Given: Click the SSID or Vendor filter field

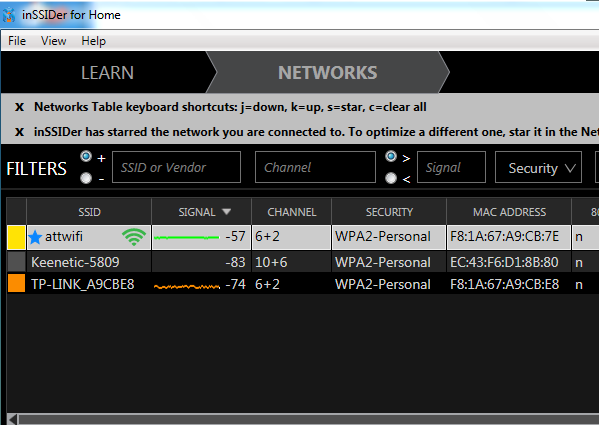Looking at the screenshot, I should (176, 167).
